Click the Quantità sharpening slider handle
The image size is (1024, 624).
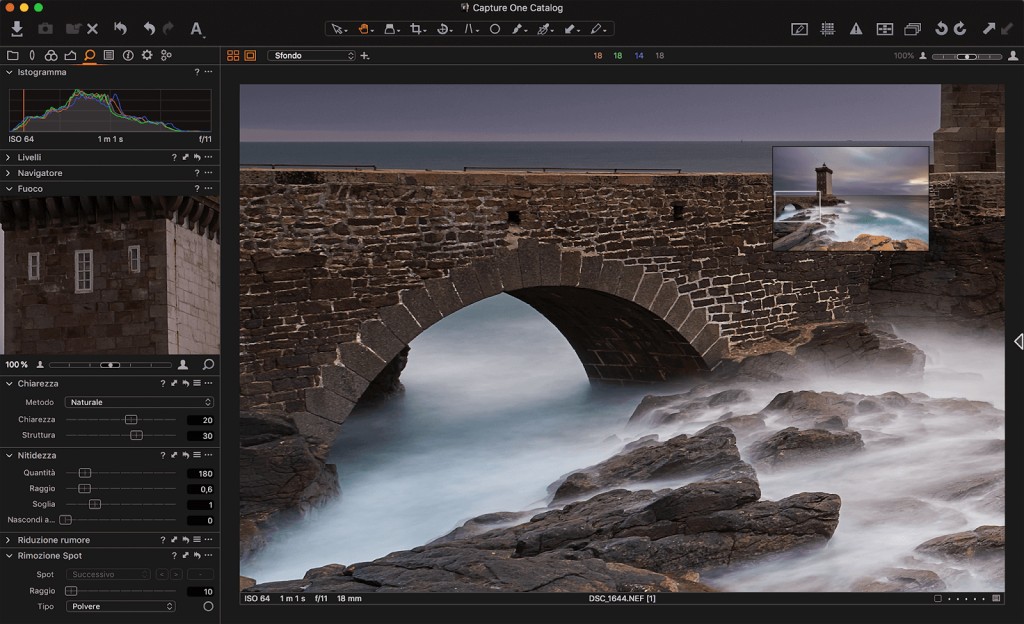pyautogui.click(x=85, y=473)
